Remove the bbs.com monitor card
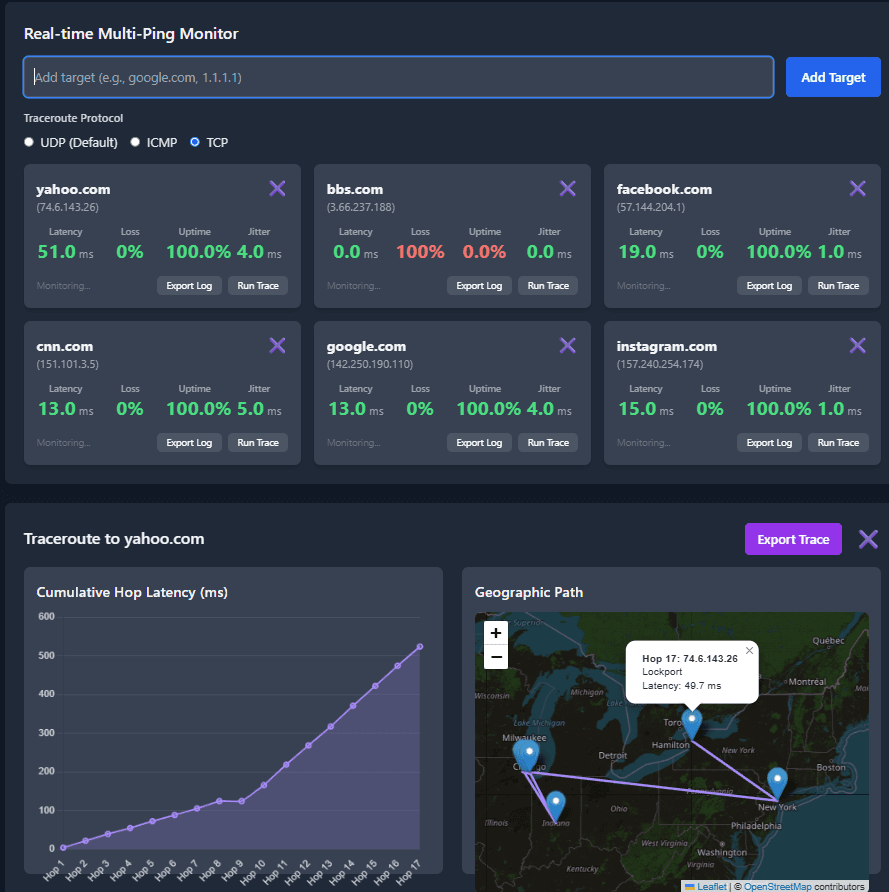This screenshot has width=889, height=892. [567, 188]
